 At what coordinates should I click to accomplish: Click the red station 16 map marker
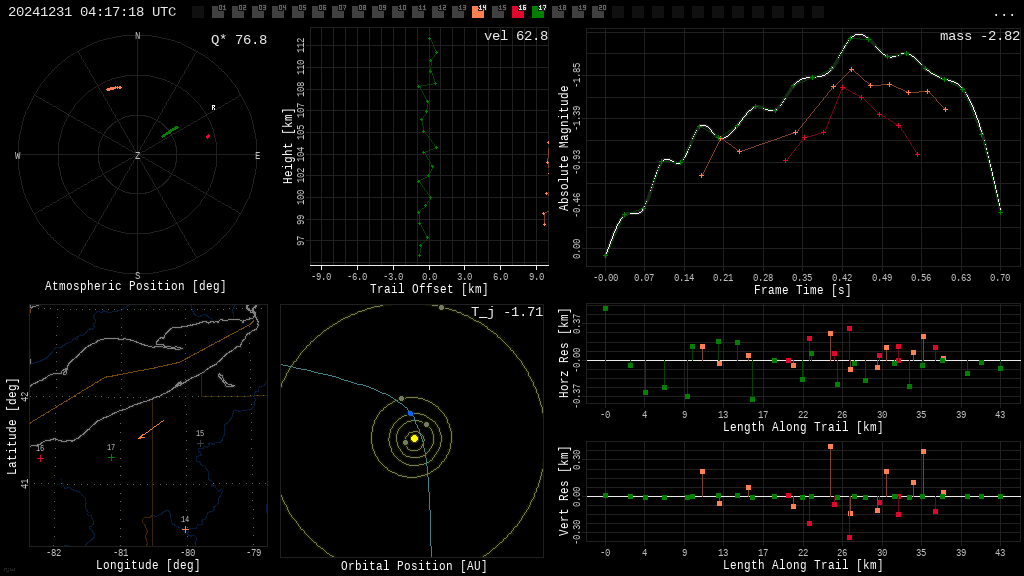click(x=40, y=458)
